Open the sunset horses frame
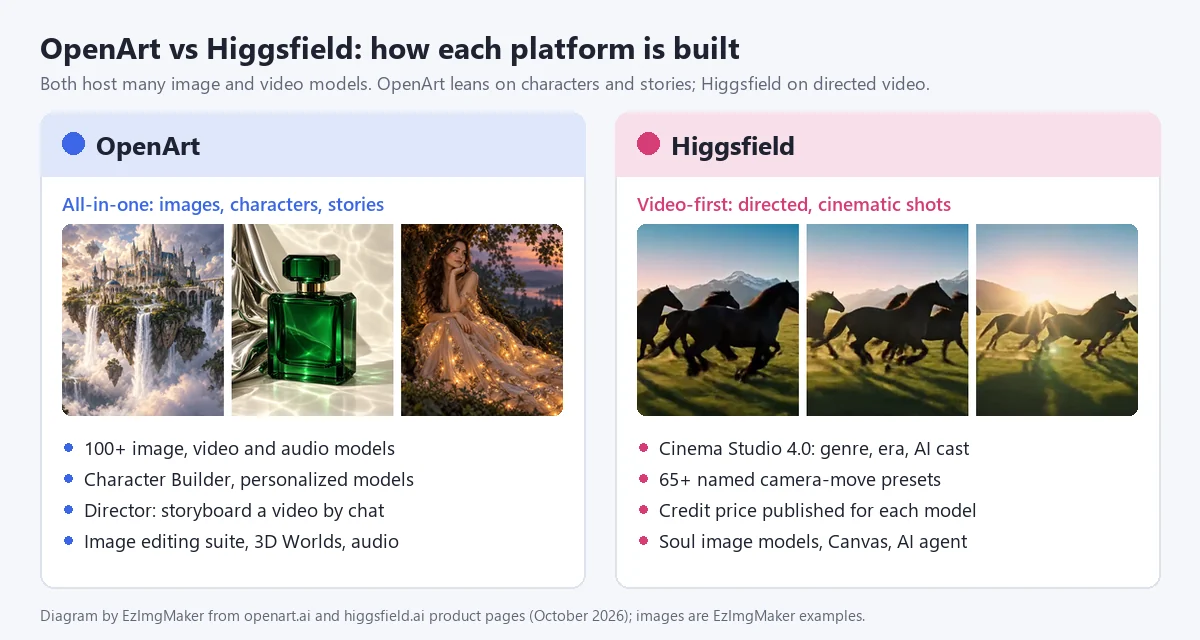Screen dimensions: 1200x640 point(1057,320)
